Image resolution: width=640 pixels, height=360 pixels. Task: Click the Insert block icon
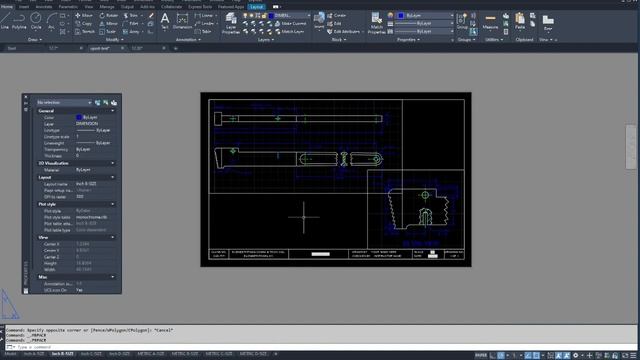tap(319, 20)
